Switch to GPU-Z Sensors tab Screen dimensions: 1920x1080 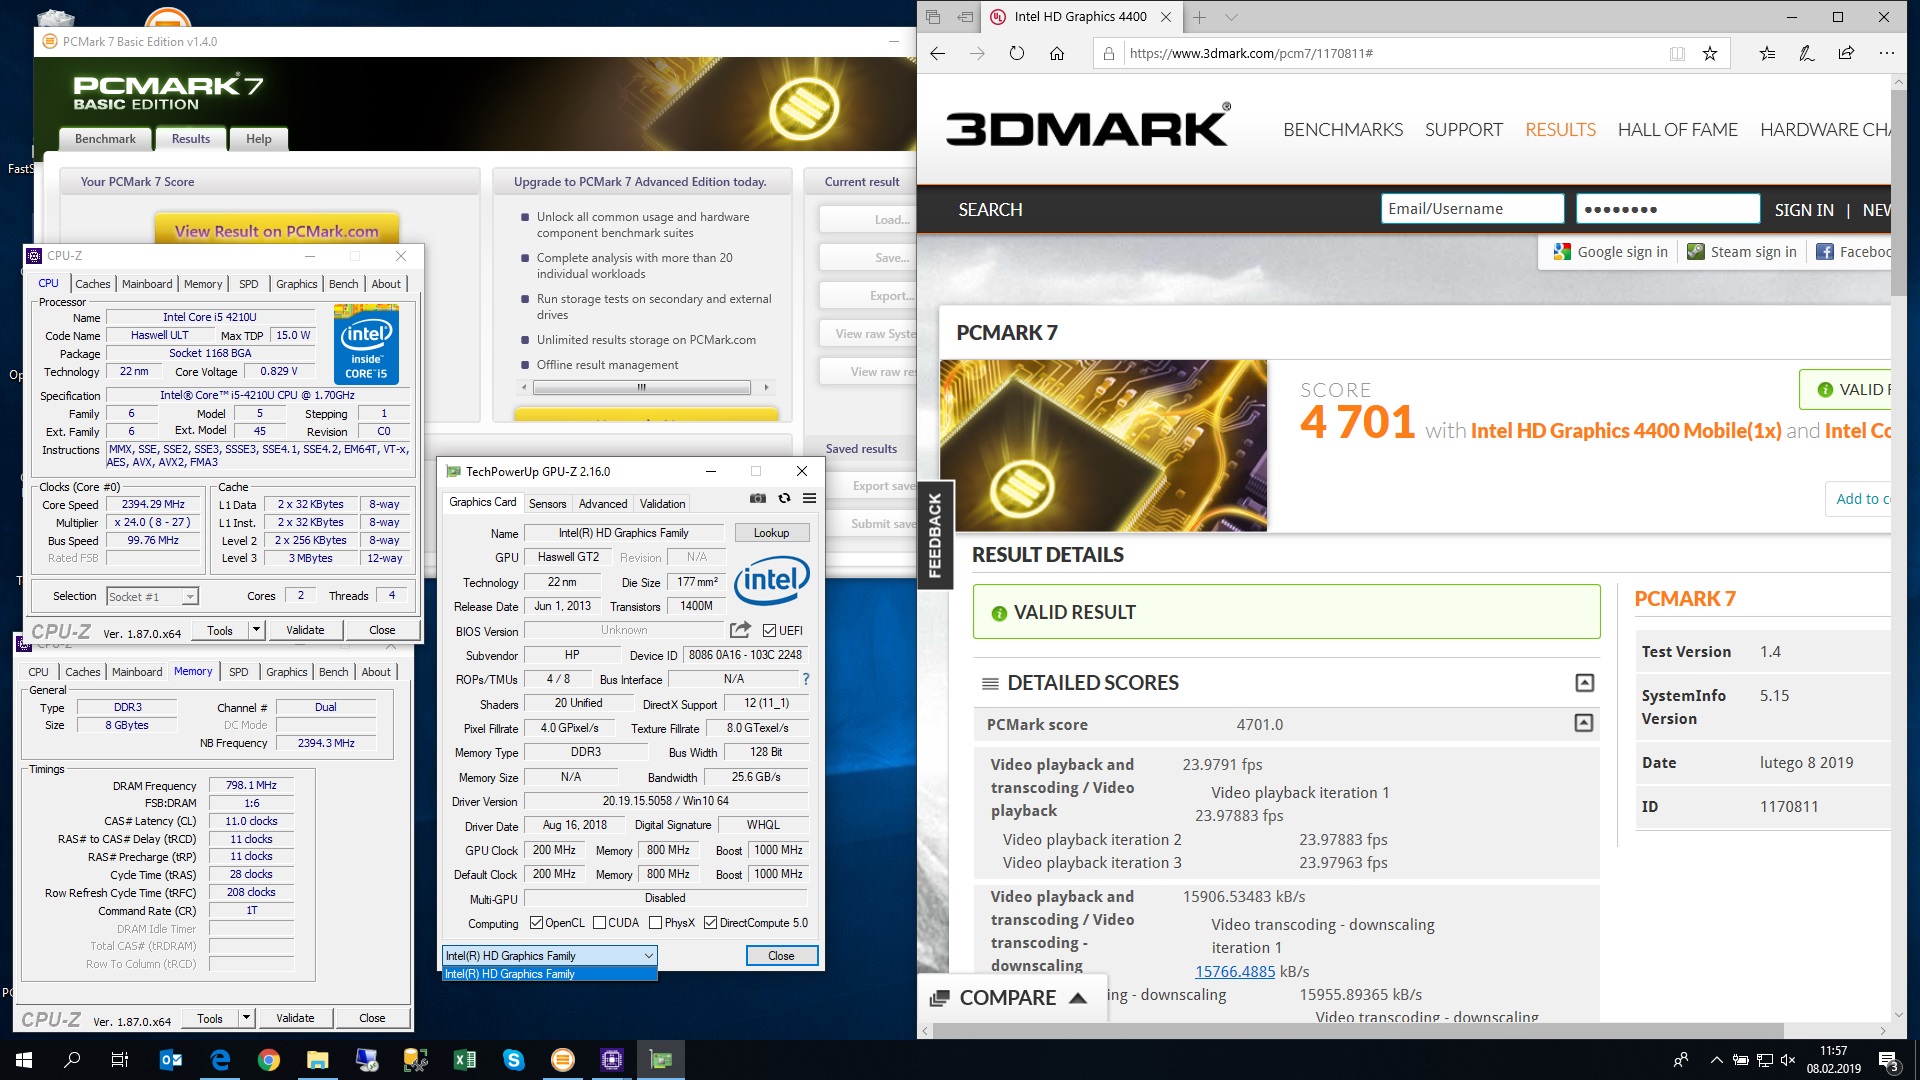547,504
